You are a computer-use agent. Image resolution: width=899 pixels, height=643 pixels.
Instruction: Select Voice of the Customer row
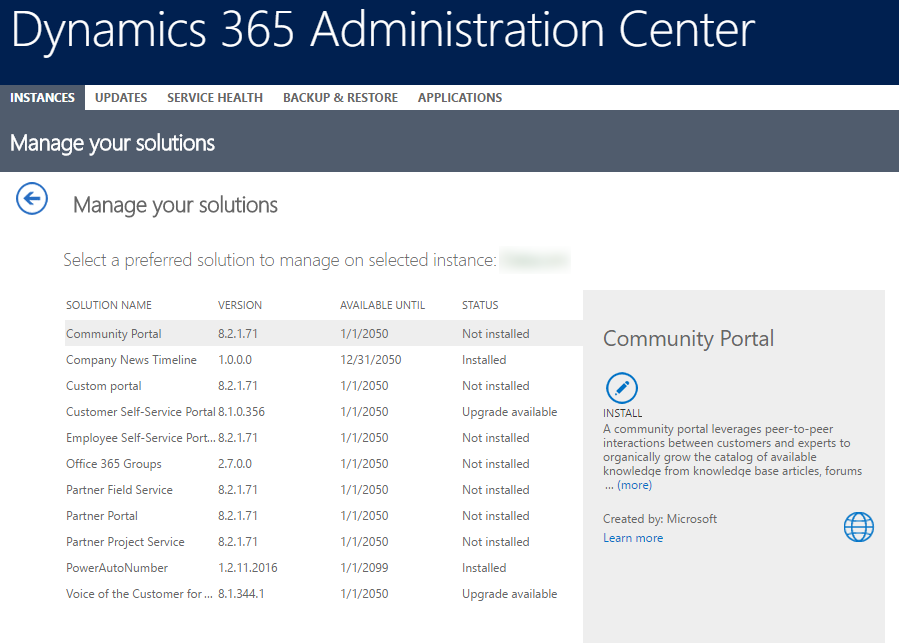coord(324,594)
